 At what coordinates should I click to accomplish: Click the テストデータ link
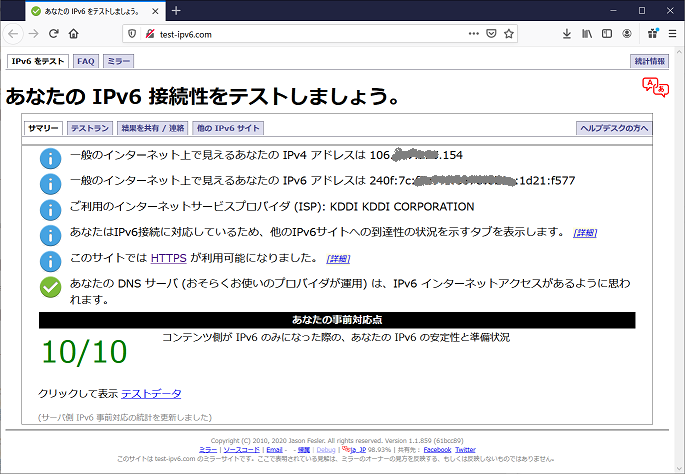pyautogui.click(x=151, y=394)
